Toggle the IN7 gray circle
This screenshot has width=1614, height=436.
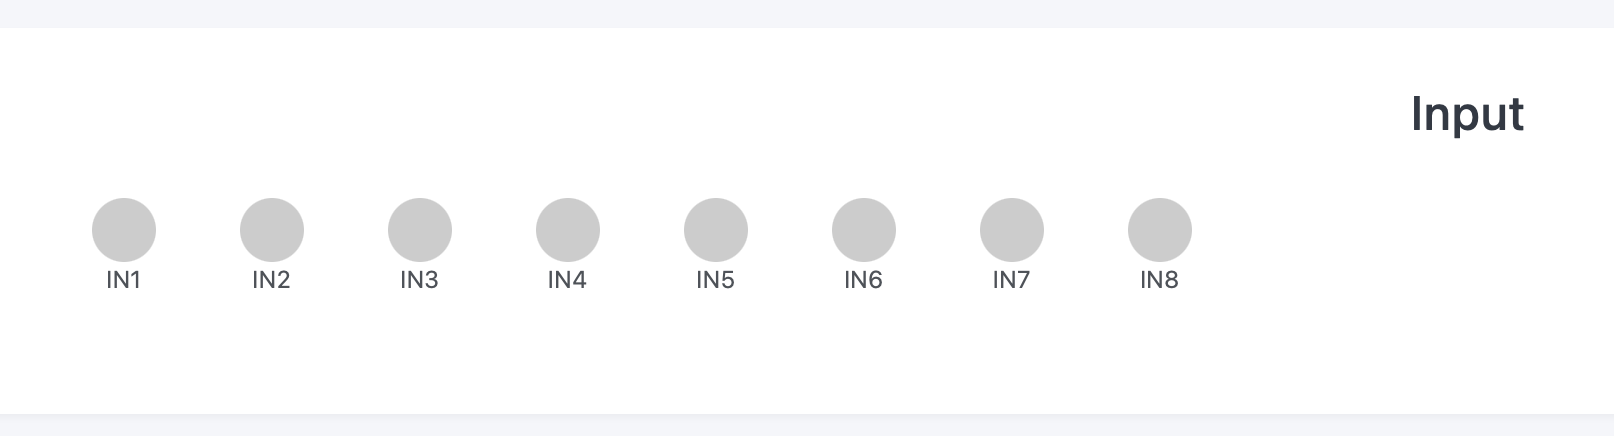pyautogui.click(x=1012, y=230)
